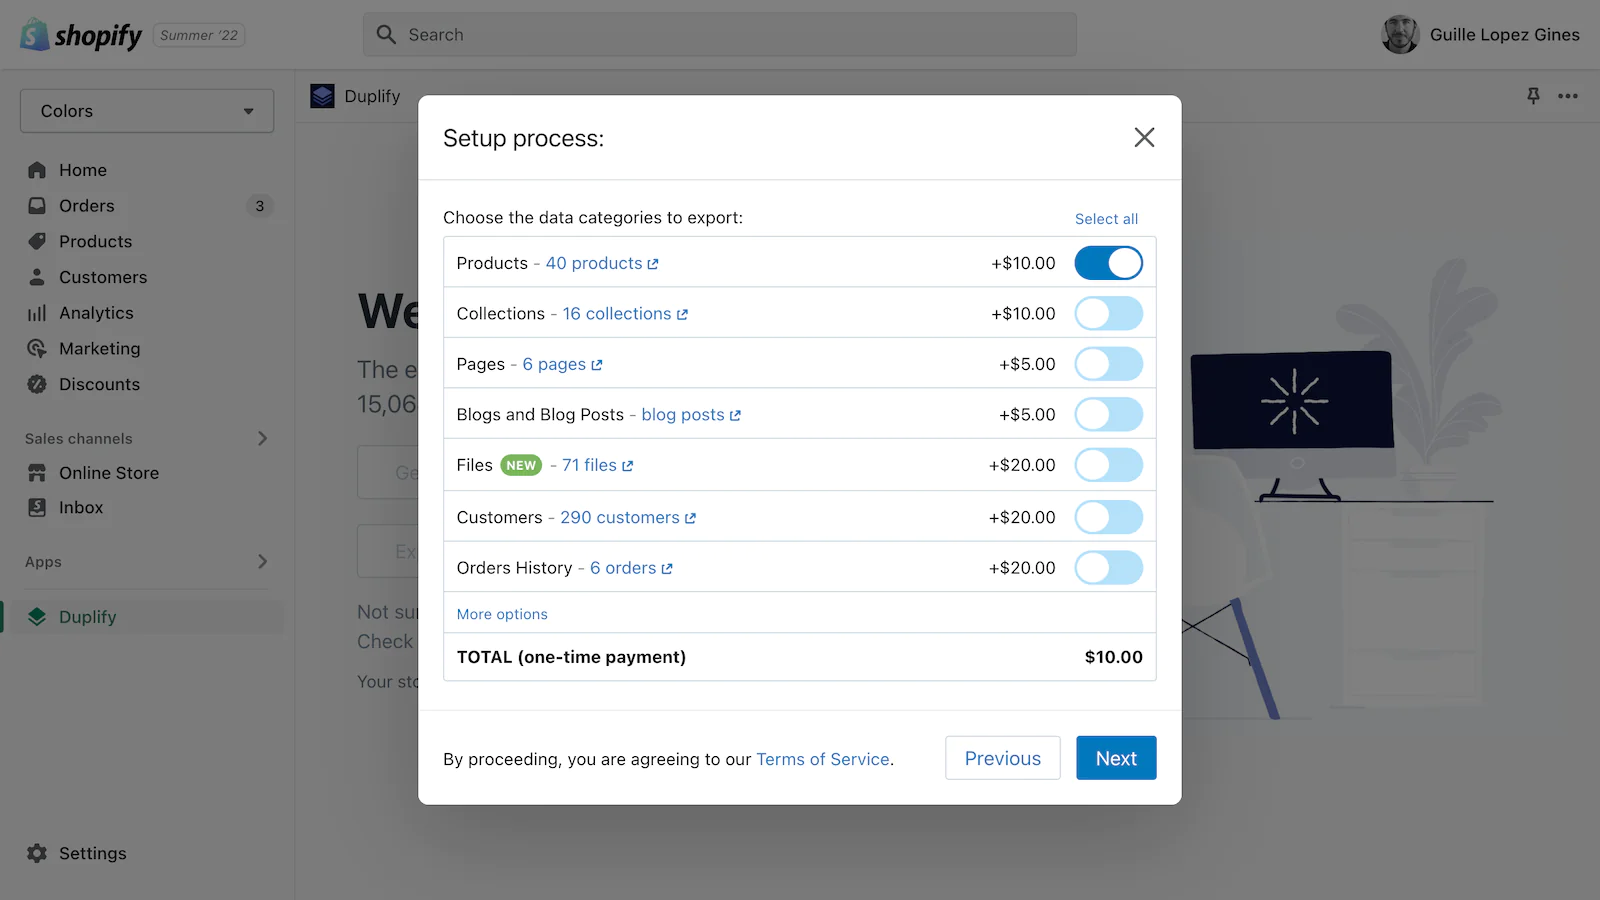Open the Terms of Service link
Image resolution: width=1600 pixels, height=900 pixels.
(823, 759)
